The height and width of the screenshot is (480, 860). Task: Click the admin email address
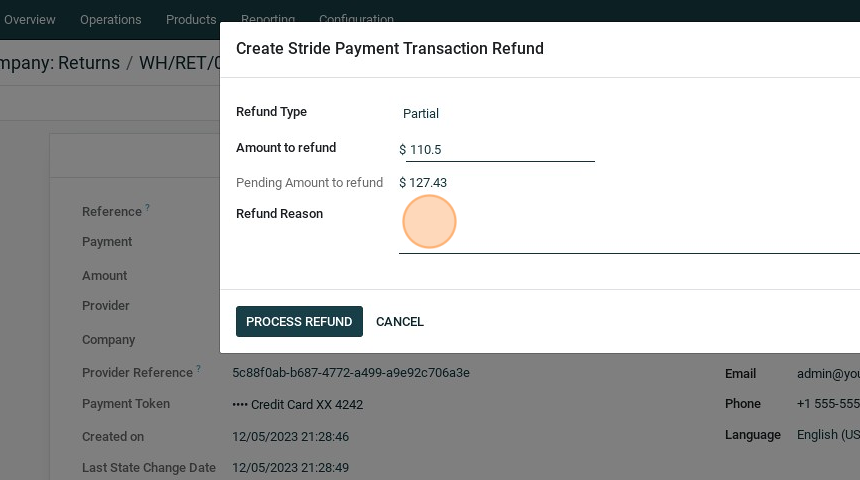pos(828,374)
